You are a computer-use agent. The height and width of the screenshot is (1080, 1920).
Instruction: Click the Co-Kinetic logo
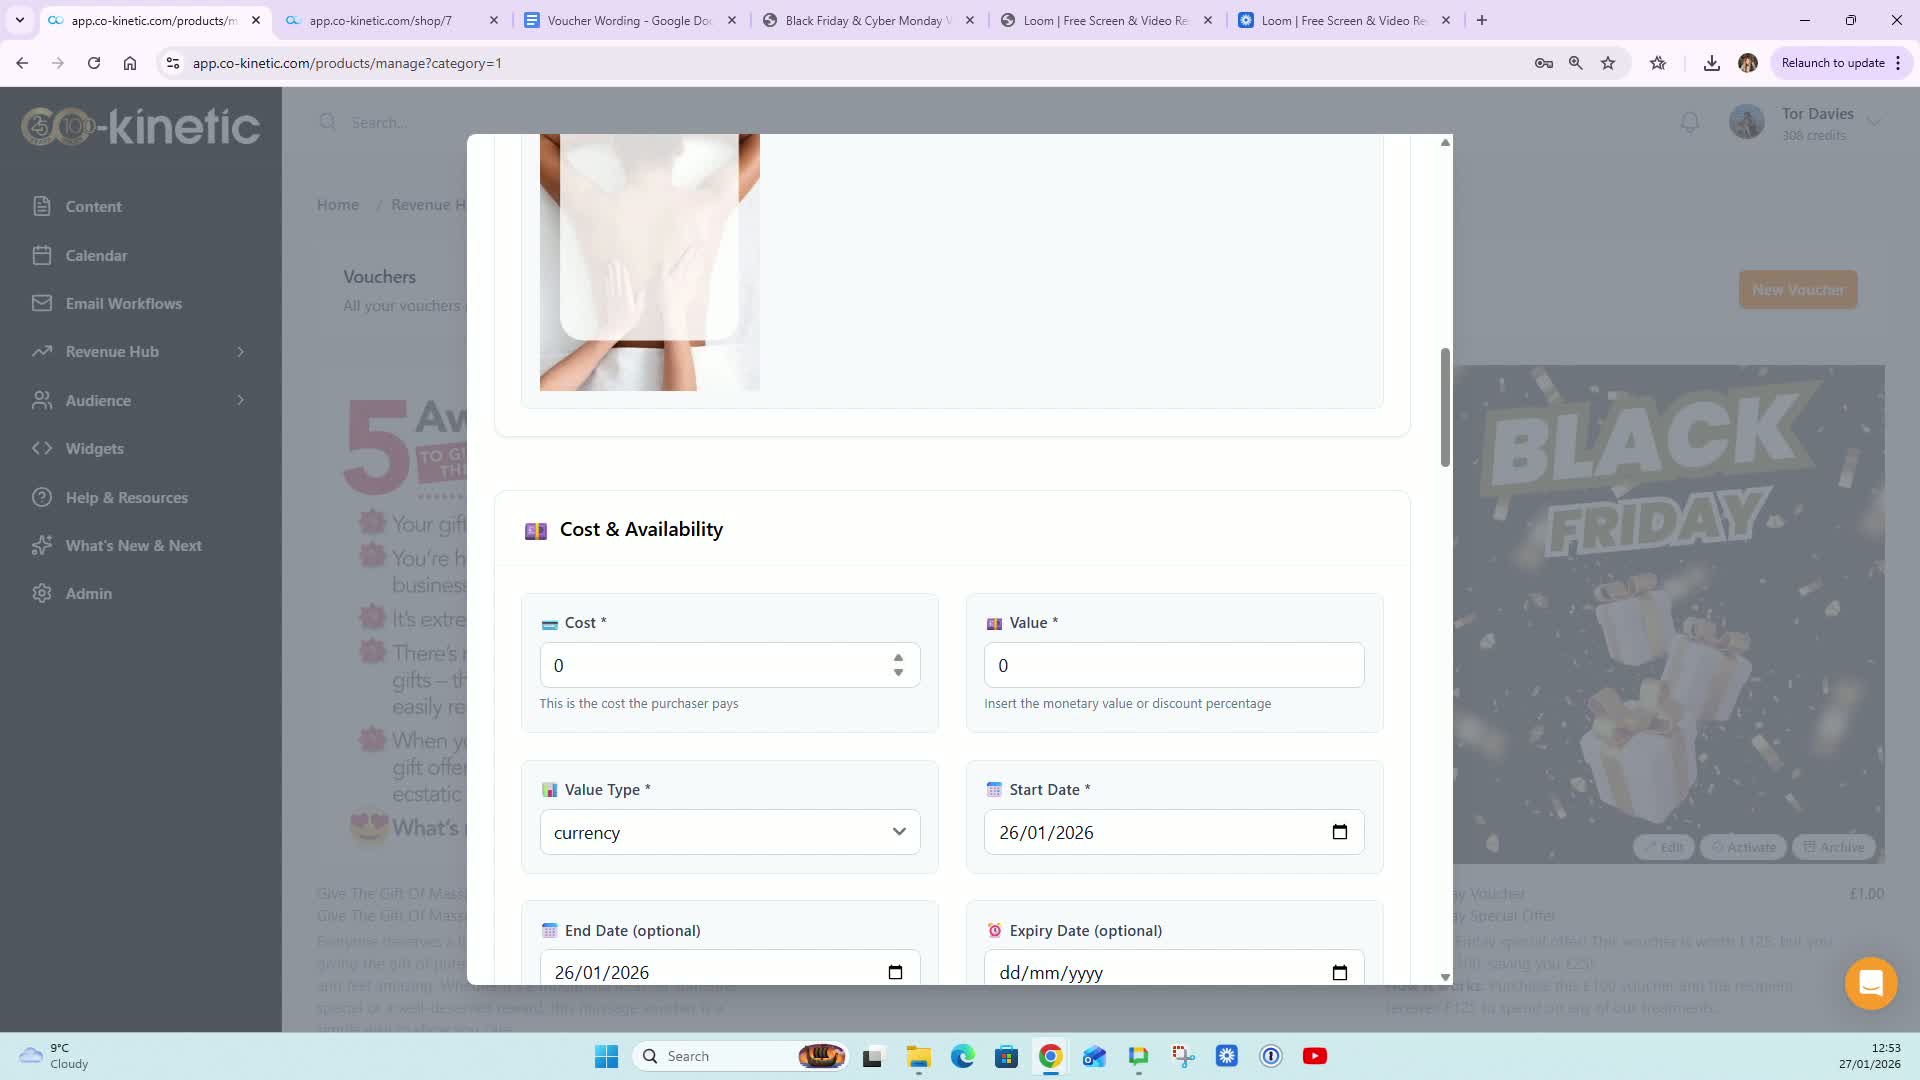coord(140,127)
